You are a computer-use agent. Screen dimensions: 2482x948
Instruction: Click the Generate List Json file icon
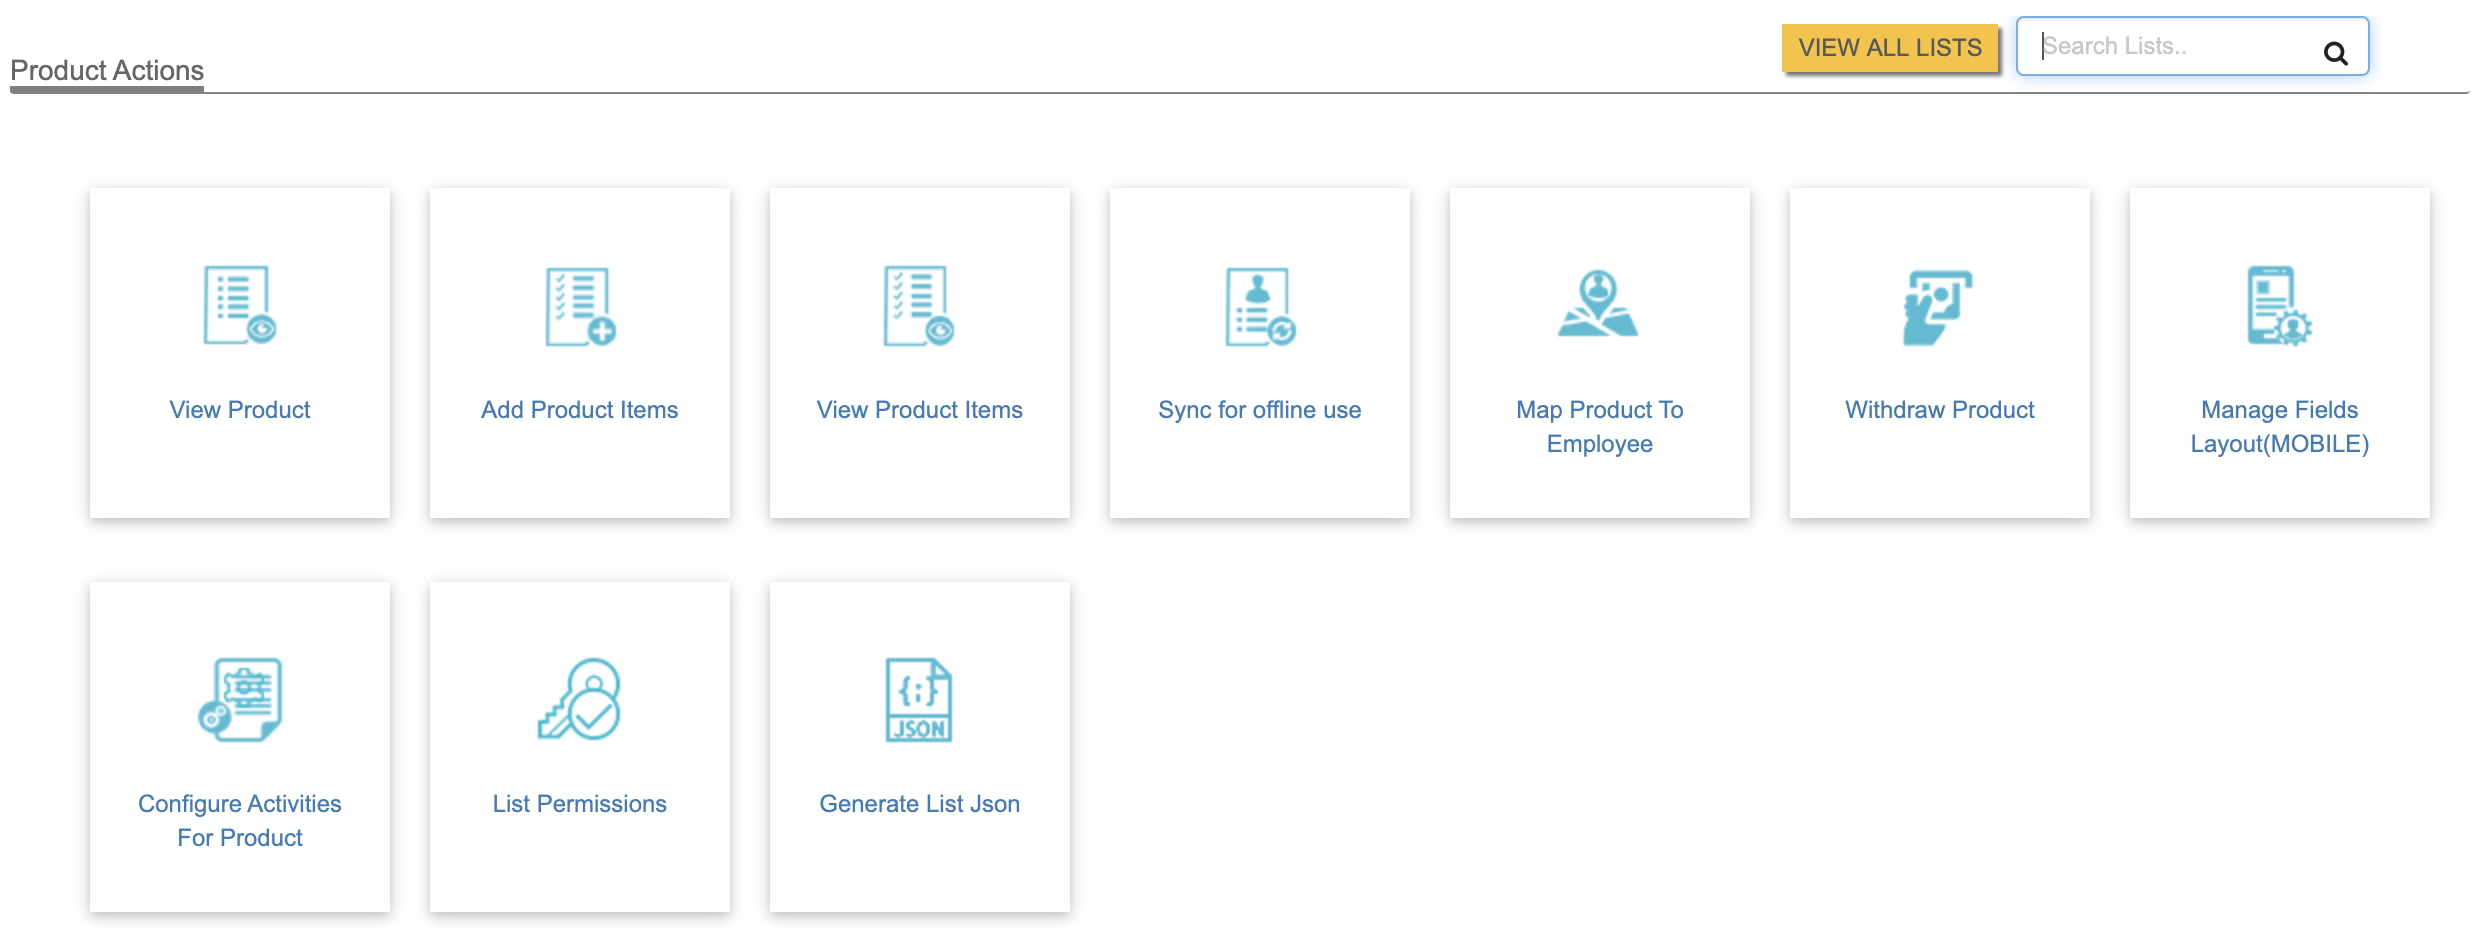click(919, 699)
